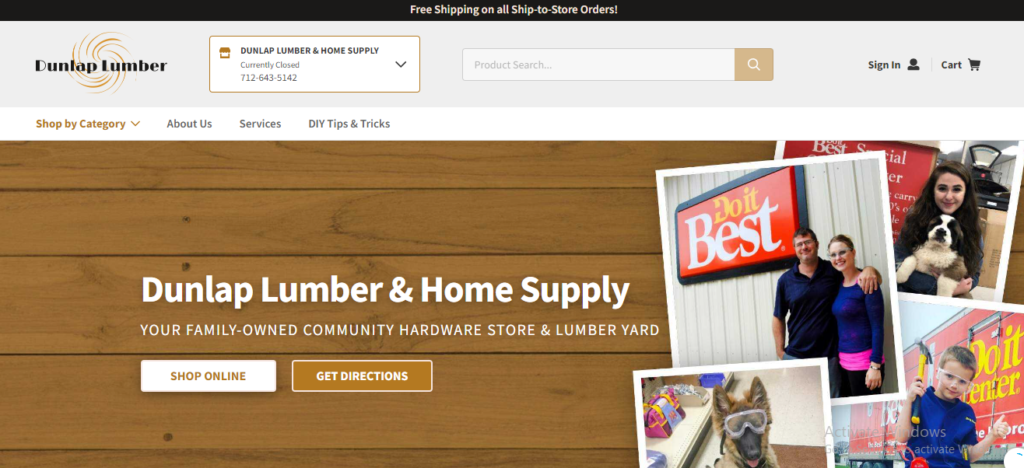Open DIY Tips & Tricks page
Screen dimensions: 1024x468
(349, 123)
